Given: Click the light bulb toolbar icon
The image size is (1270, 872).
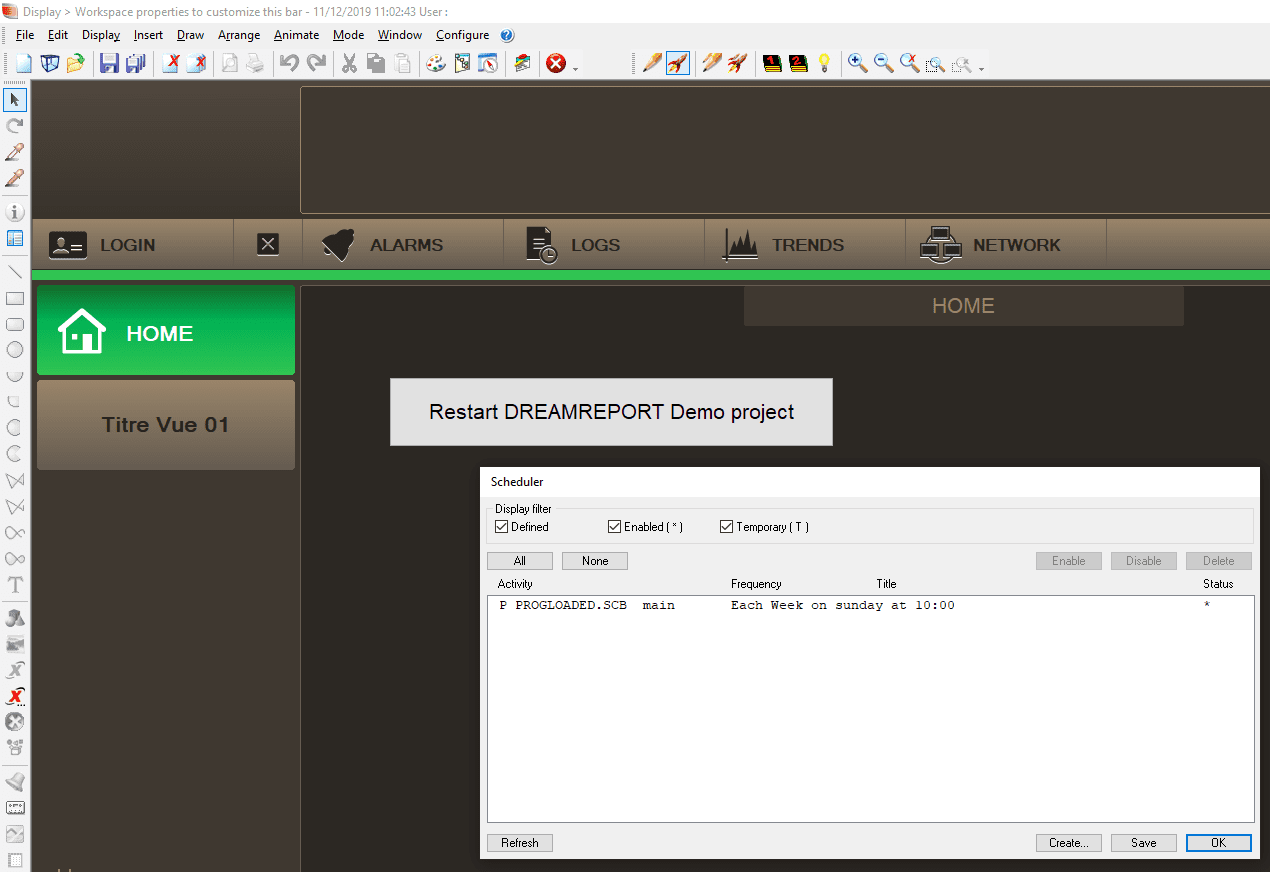Looking at the screenshot, I should pyautogui.click(x=823, y=63).
